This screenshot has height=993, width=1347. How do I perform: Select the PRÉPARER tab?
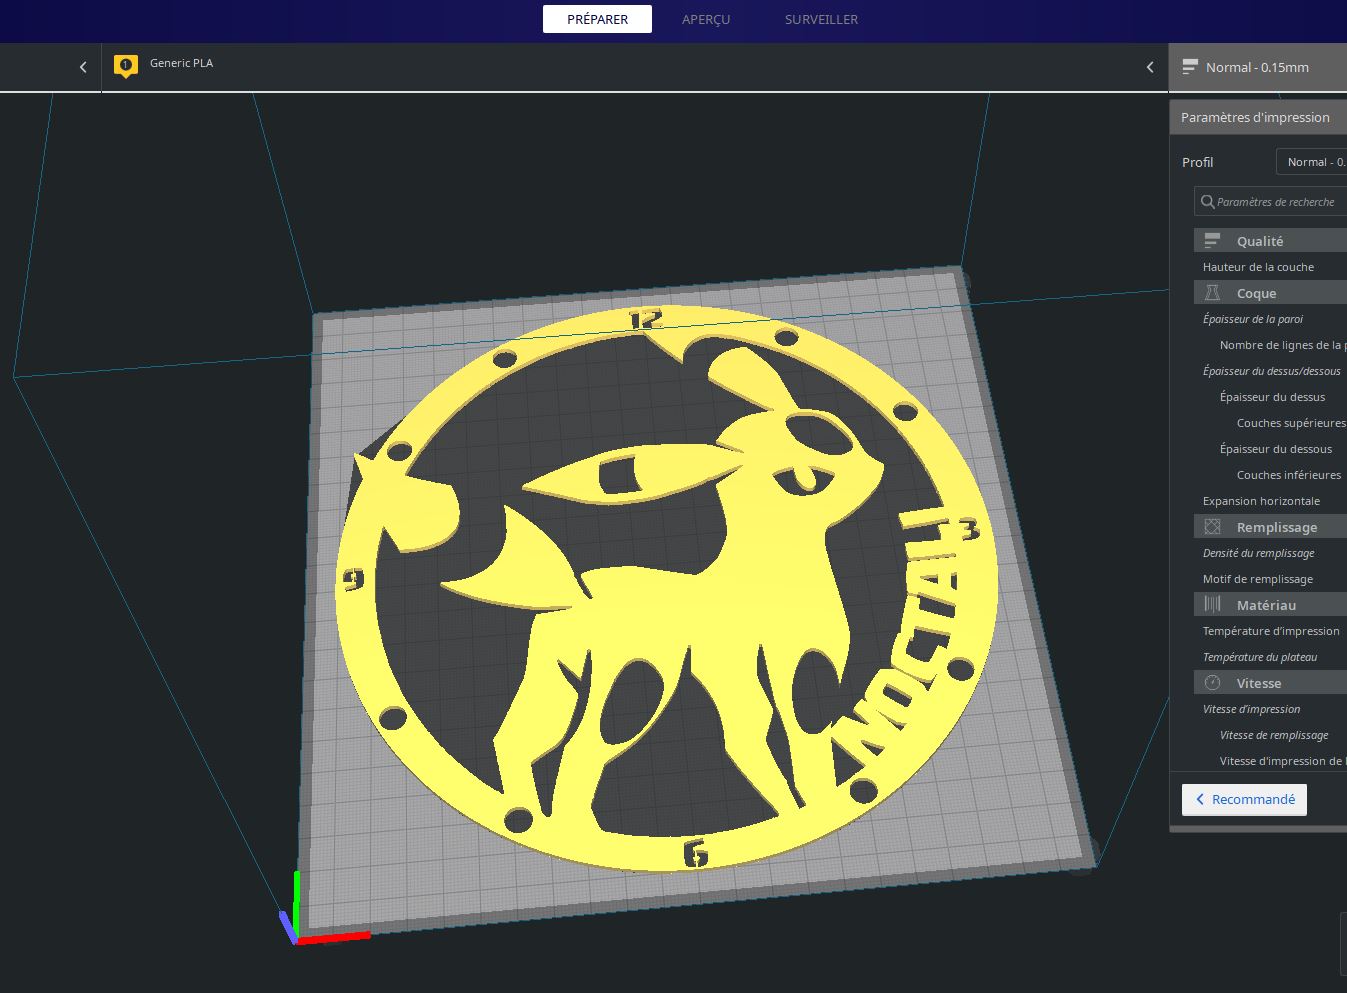pyautogui.click(x=597, y=18)
